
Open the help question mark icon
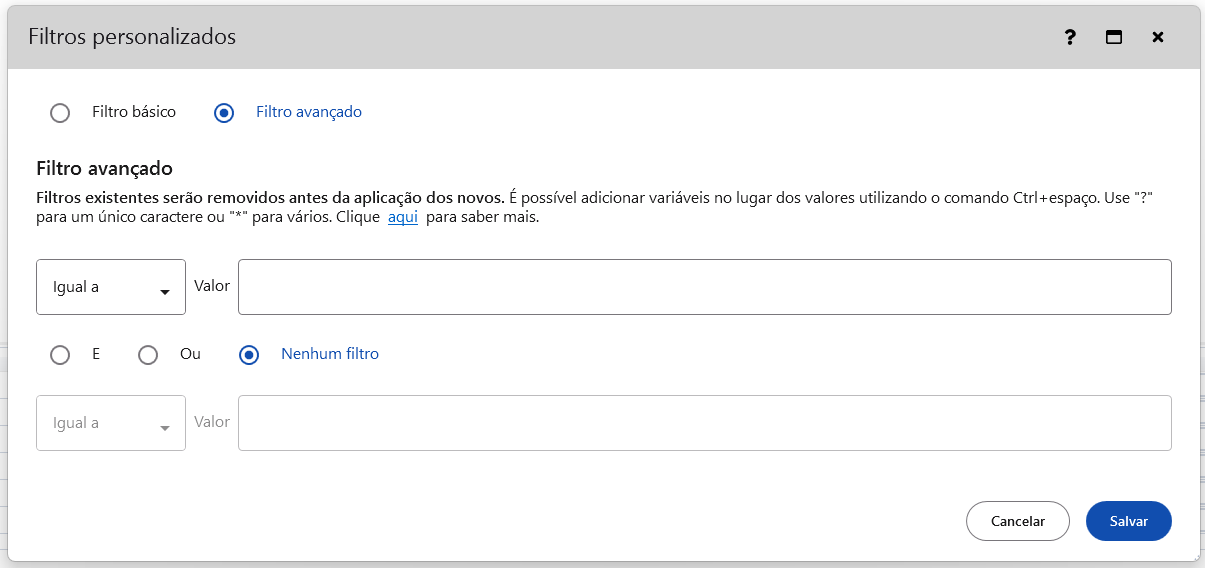coord(1070,38)
